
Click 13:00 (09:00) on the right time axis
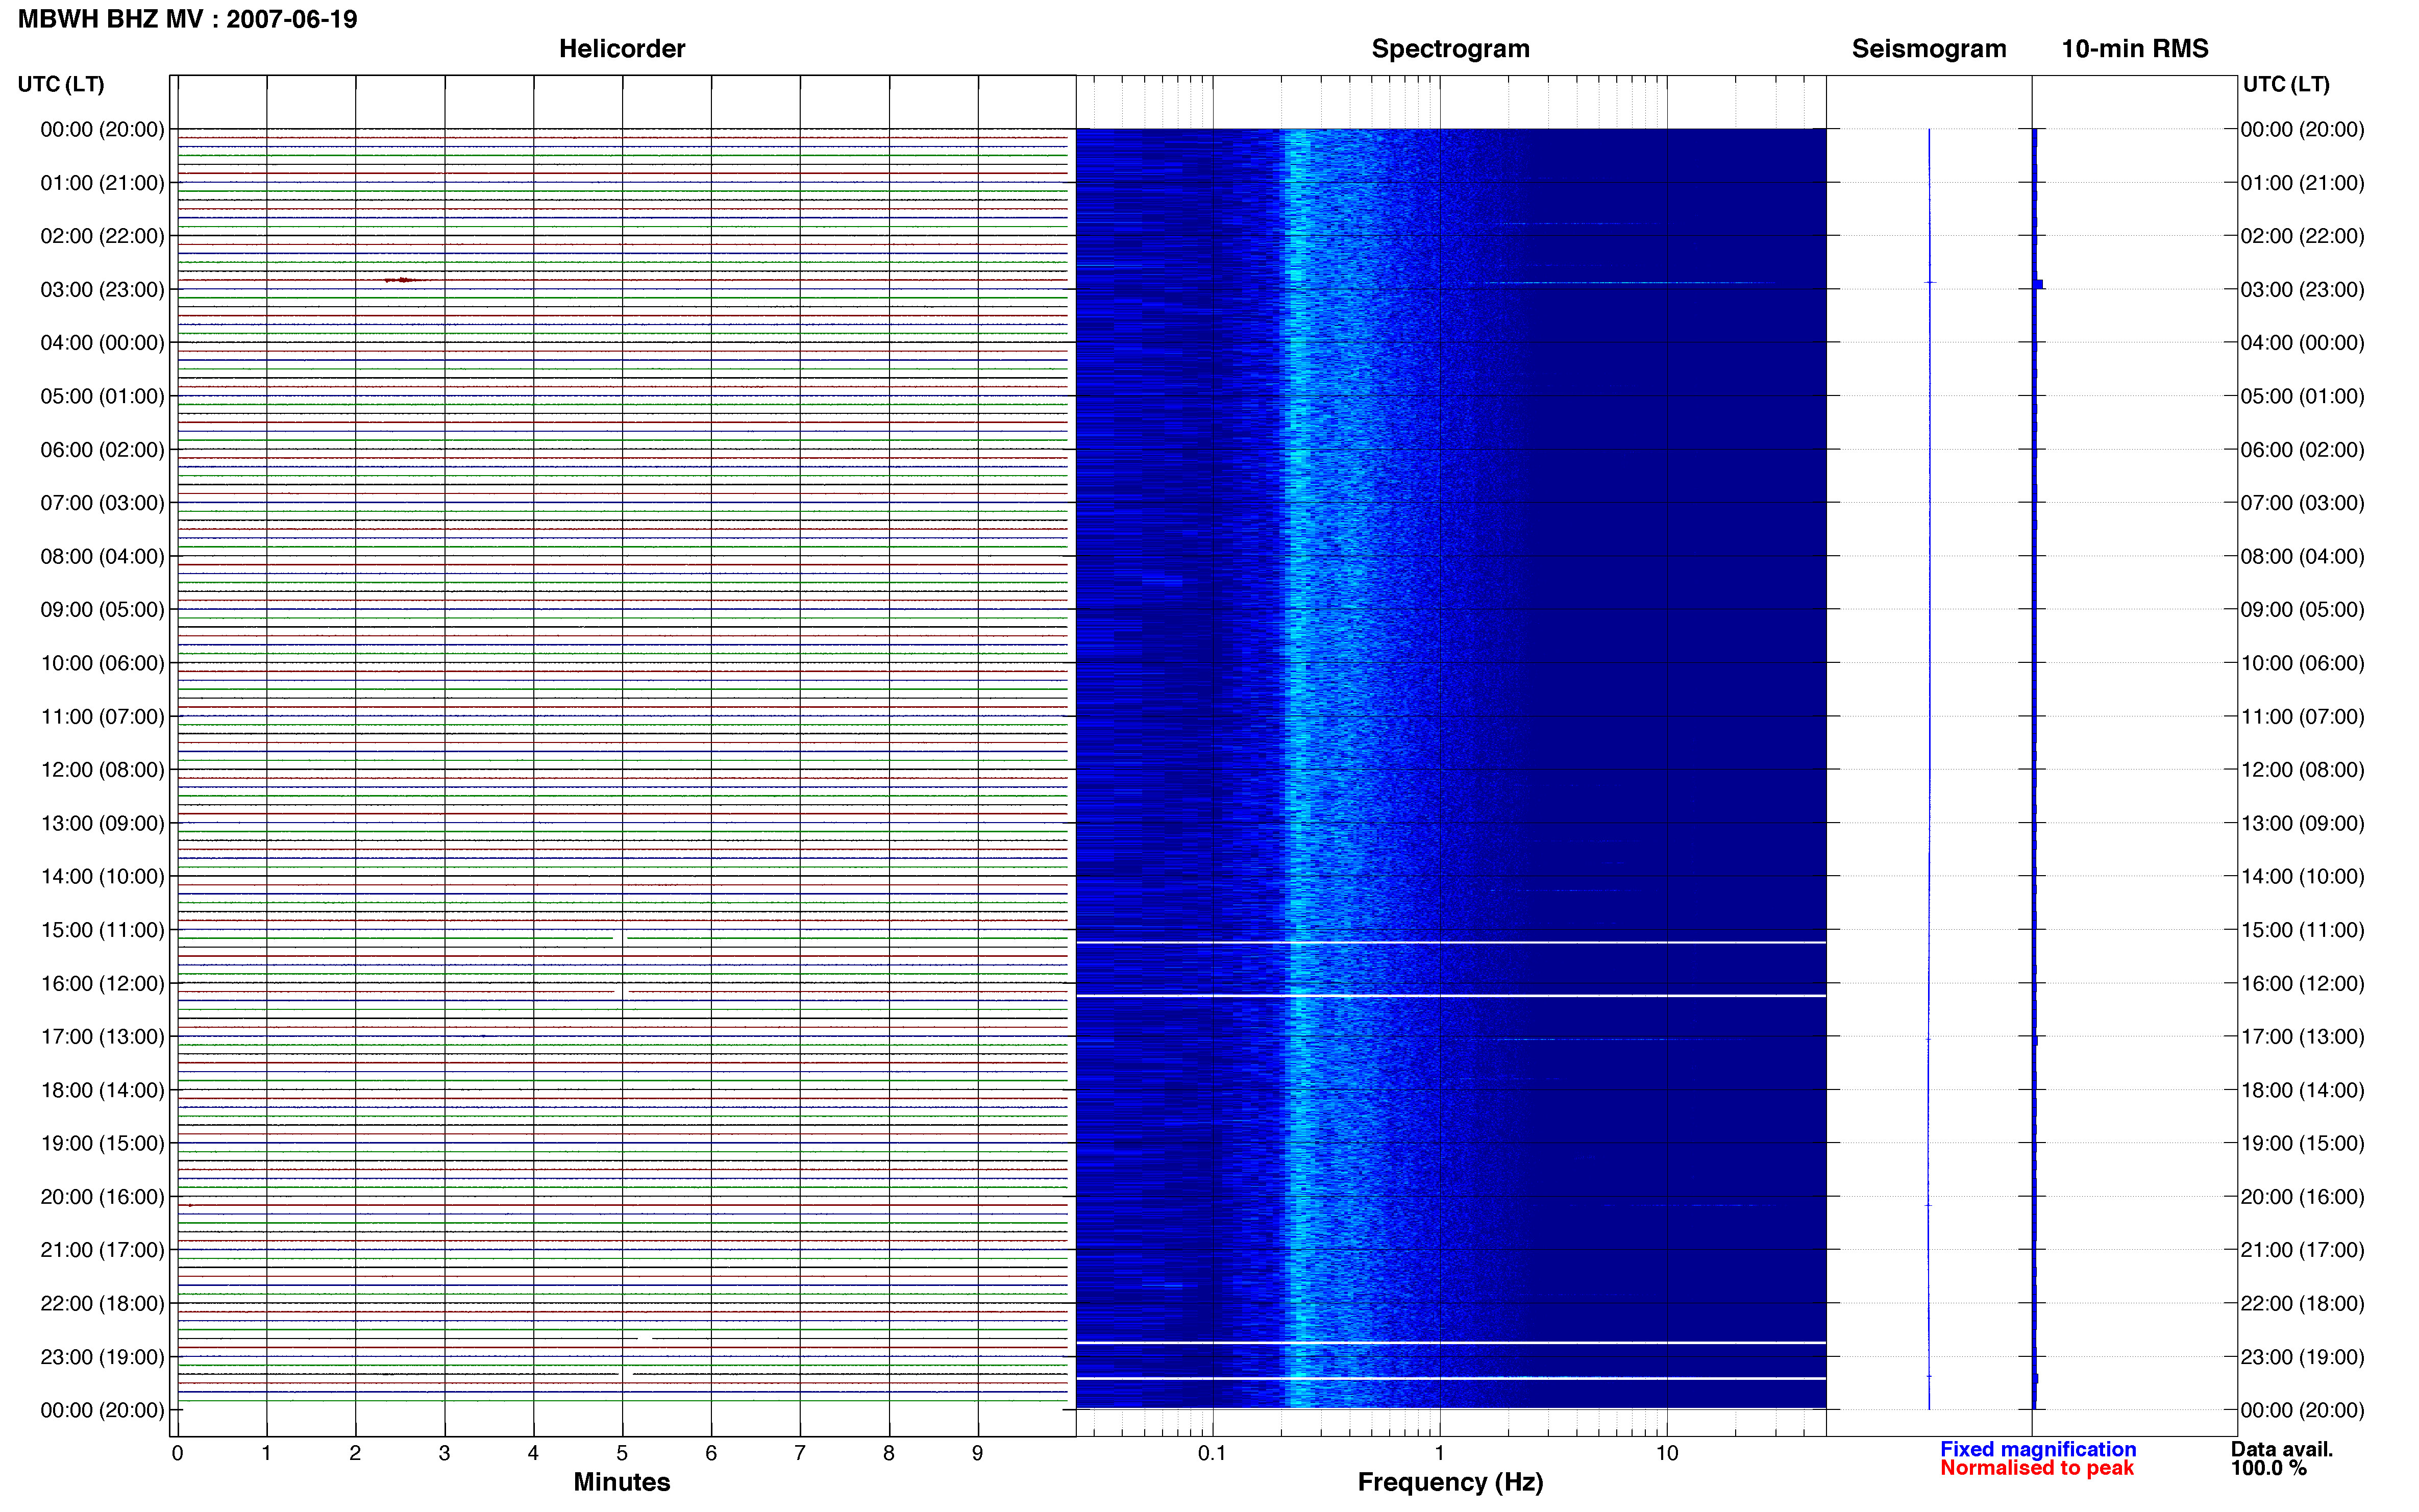(x=2302, y=823)
